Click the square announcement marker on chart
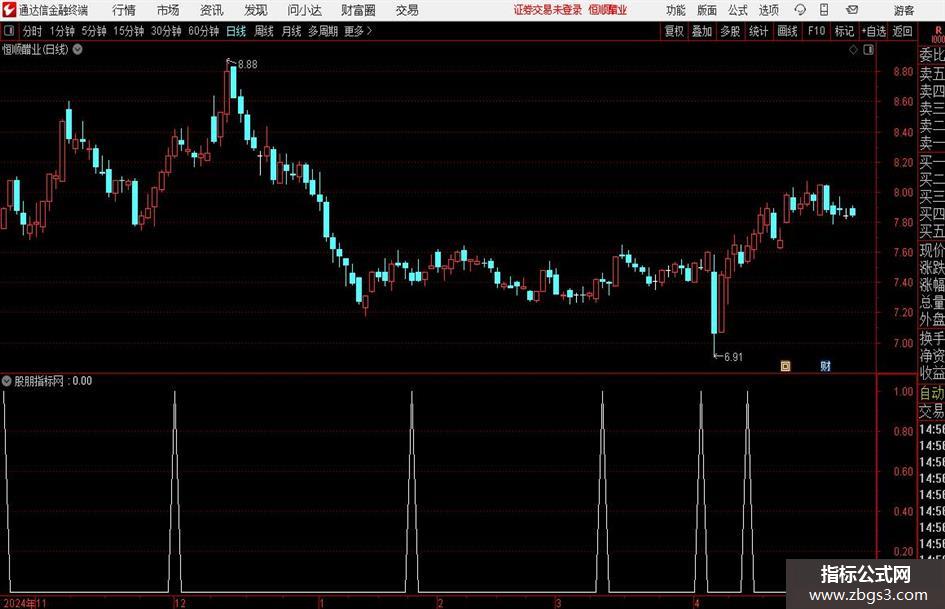The width and height of the screenshot is (945, 609). click(x=785, y=366)
